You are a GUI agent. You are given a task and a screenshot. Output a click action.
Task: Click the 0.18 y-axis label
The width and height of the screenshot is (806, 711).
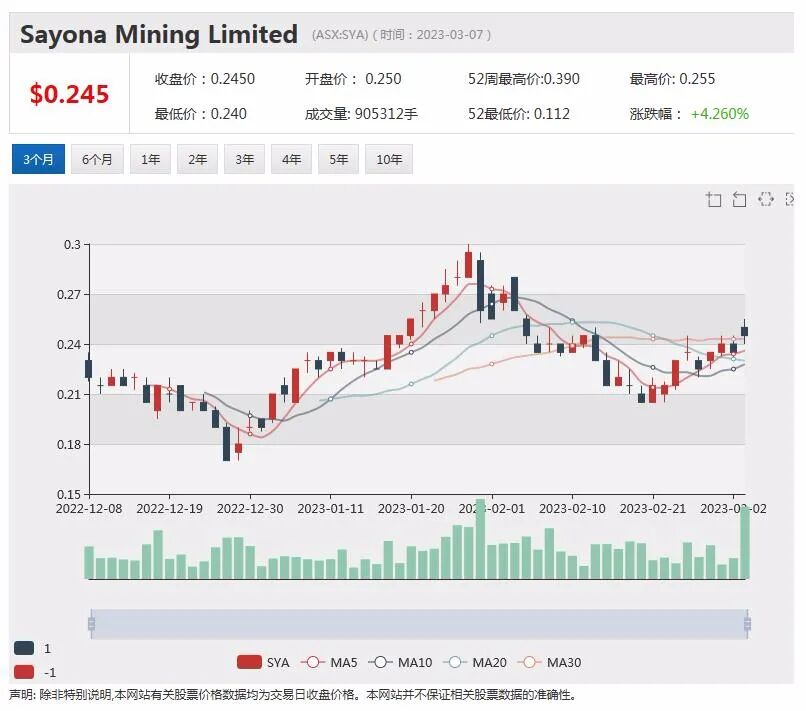(x=69, y=444)
